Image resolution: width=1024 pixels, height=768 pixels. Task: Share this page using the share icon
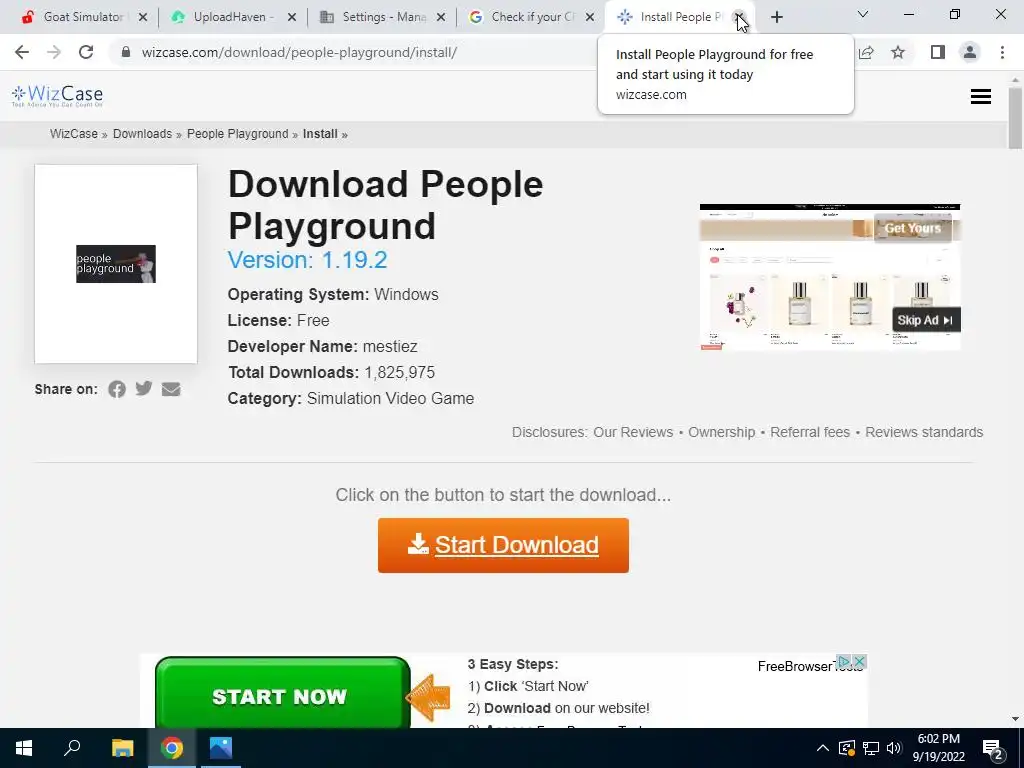[x=866, y=52]
